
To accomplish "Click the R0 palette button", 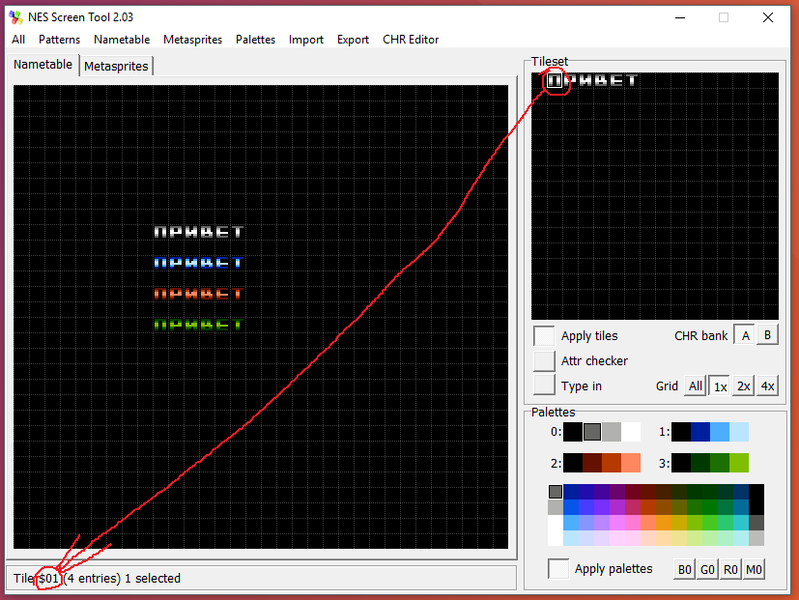I will [732, 569].
